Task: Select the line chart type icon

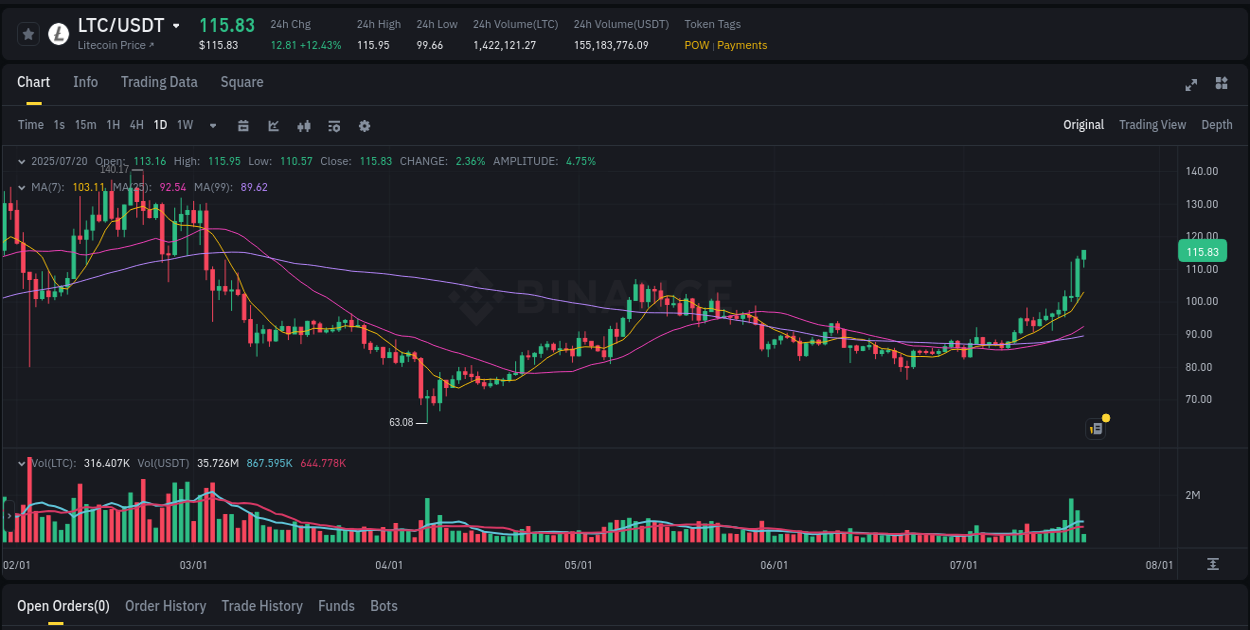Action: tap(273, 125)
